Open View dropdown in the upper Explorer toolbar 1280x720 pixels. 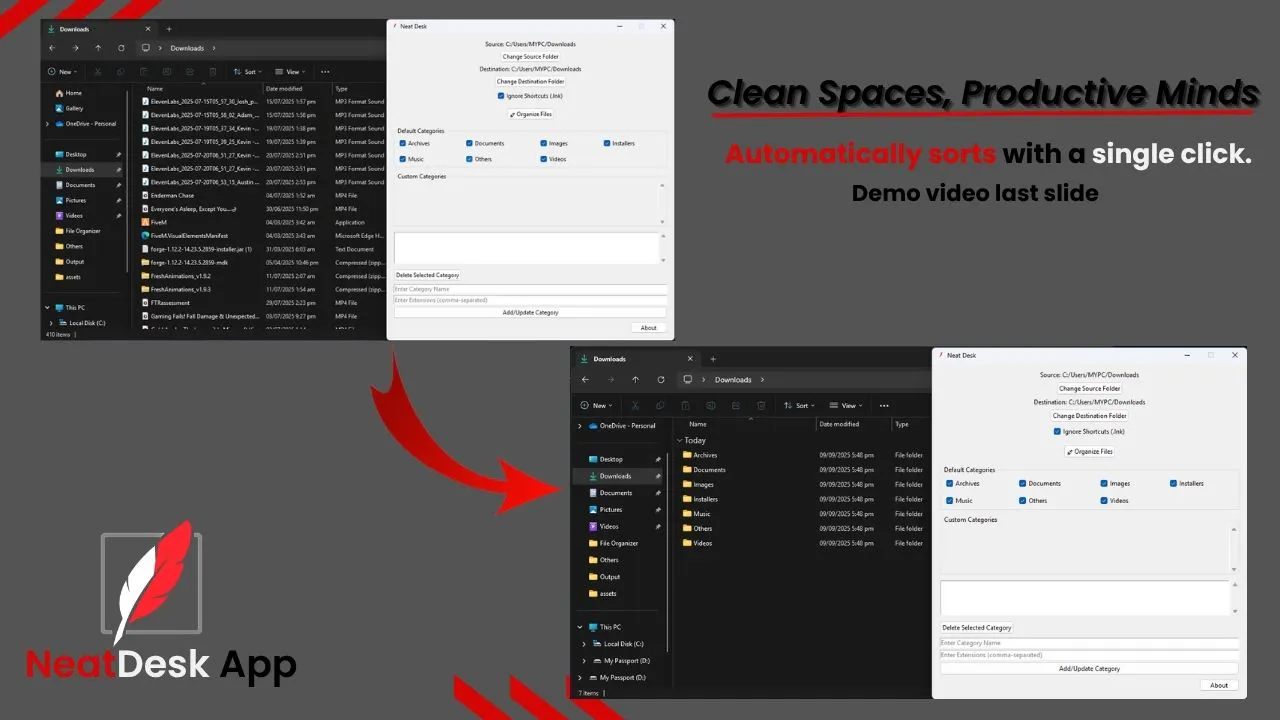coord(289,72)
